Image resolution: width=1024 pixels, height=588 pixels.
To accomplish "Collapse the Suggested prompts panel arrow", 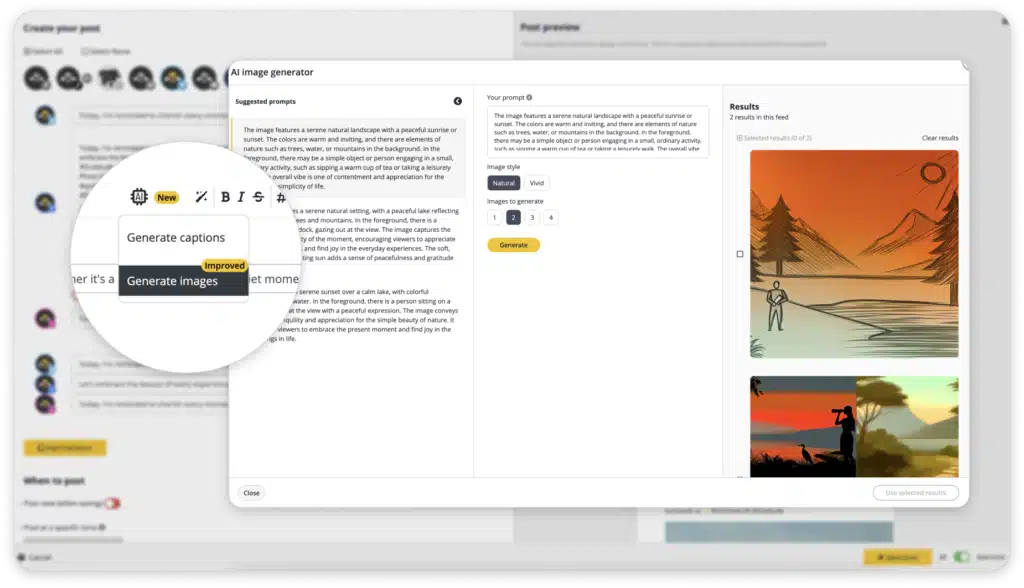I will click(458, 101).
